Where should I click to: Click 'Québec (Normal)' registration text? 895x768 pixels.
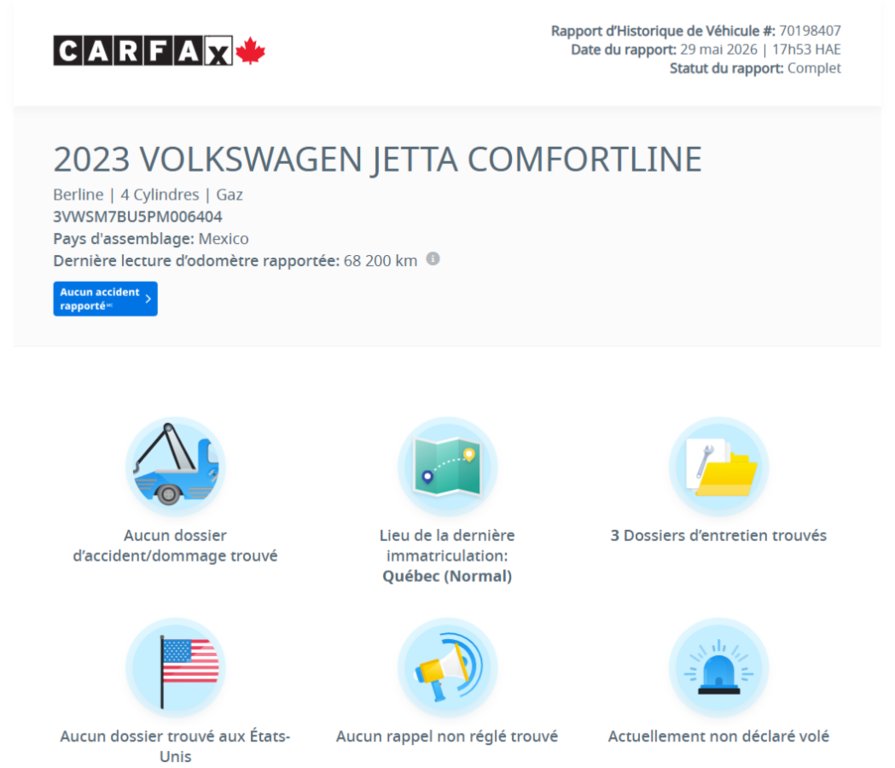pyautogui.click(x=447, y=576)
